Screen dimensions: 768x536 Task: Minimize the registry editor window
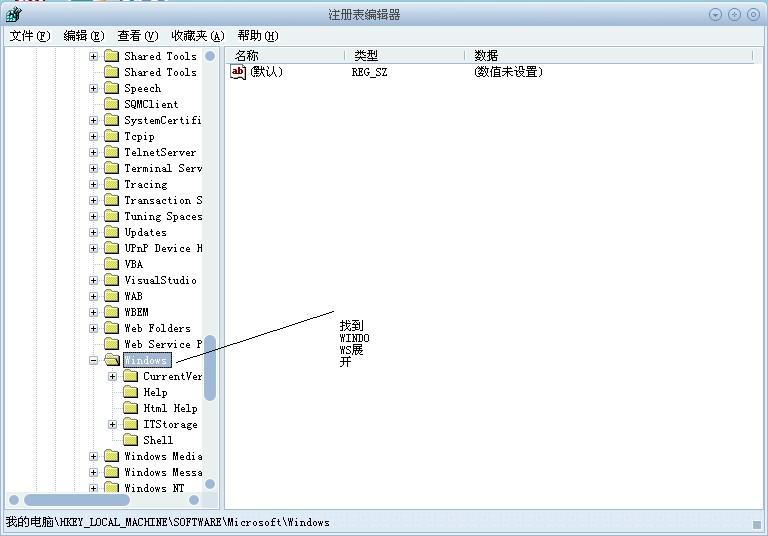point(716,15)
